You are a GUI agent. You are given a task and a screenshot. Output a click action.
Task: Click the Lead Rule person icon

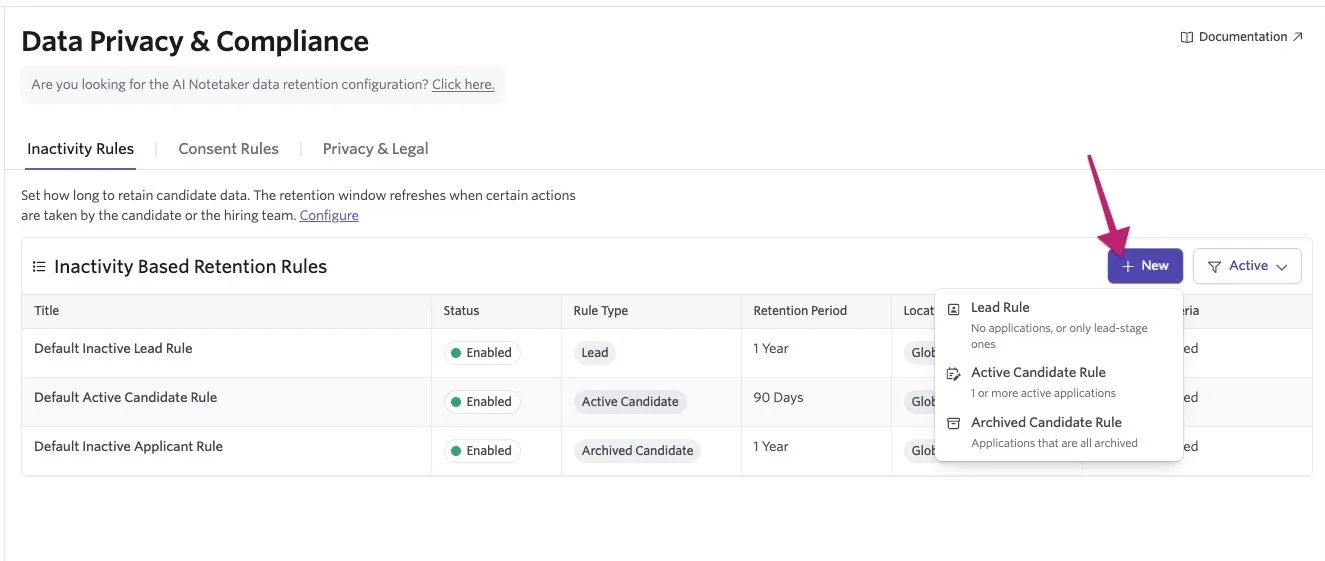tap(953, 308)
